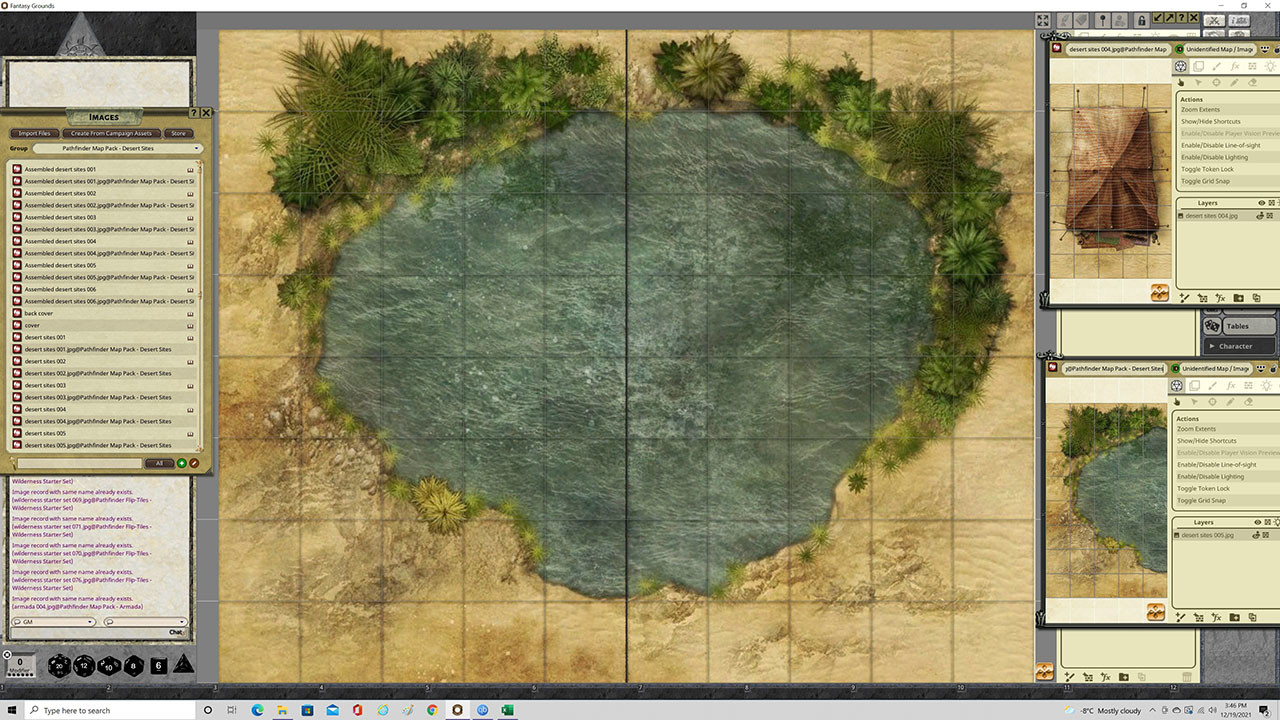Expand the Character section in the sidebar

click(x=1238, y=346)
